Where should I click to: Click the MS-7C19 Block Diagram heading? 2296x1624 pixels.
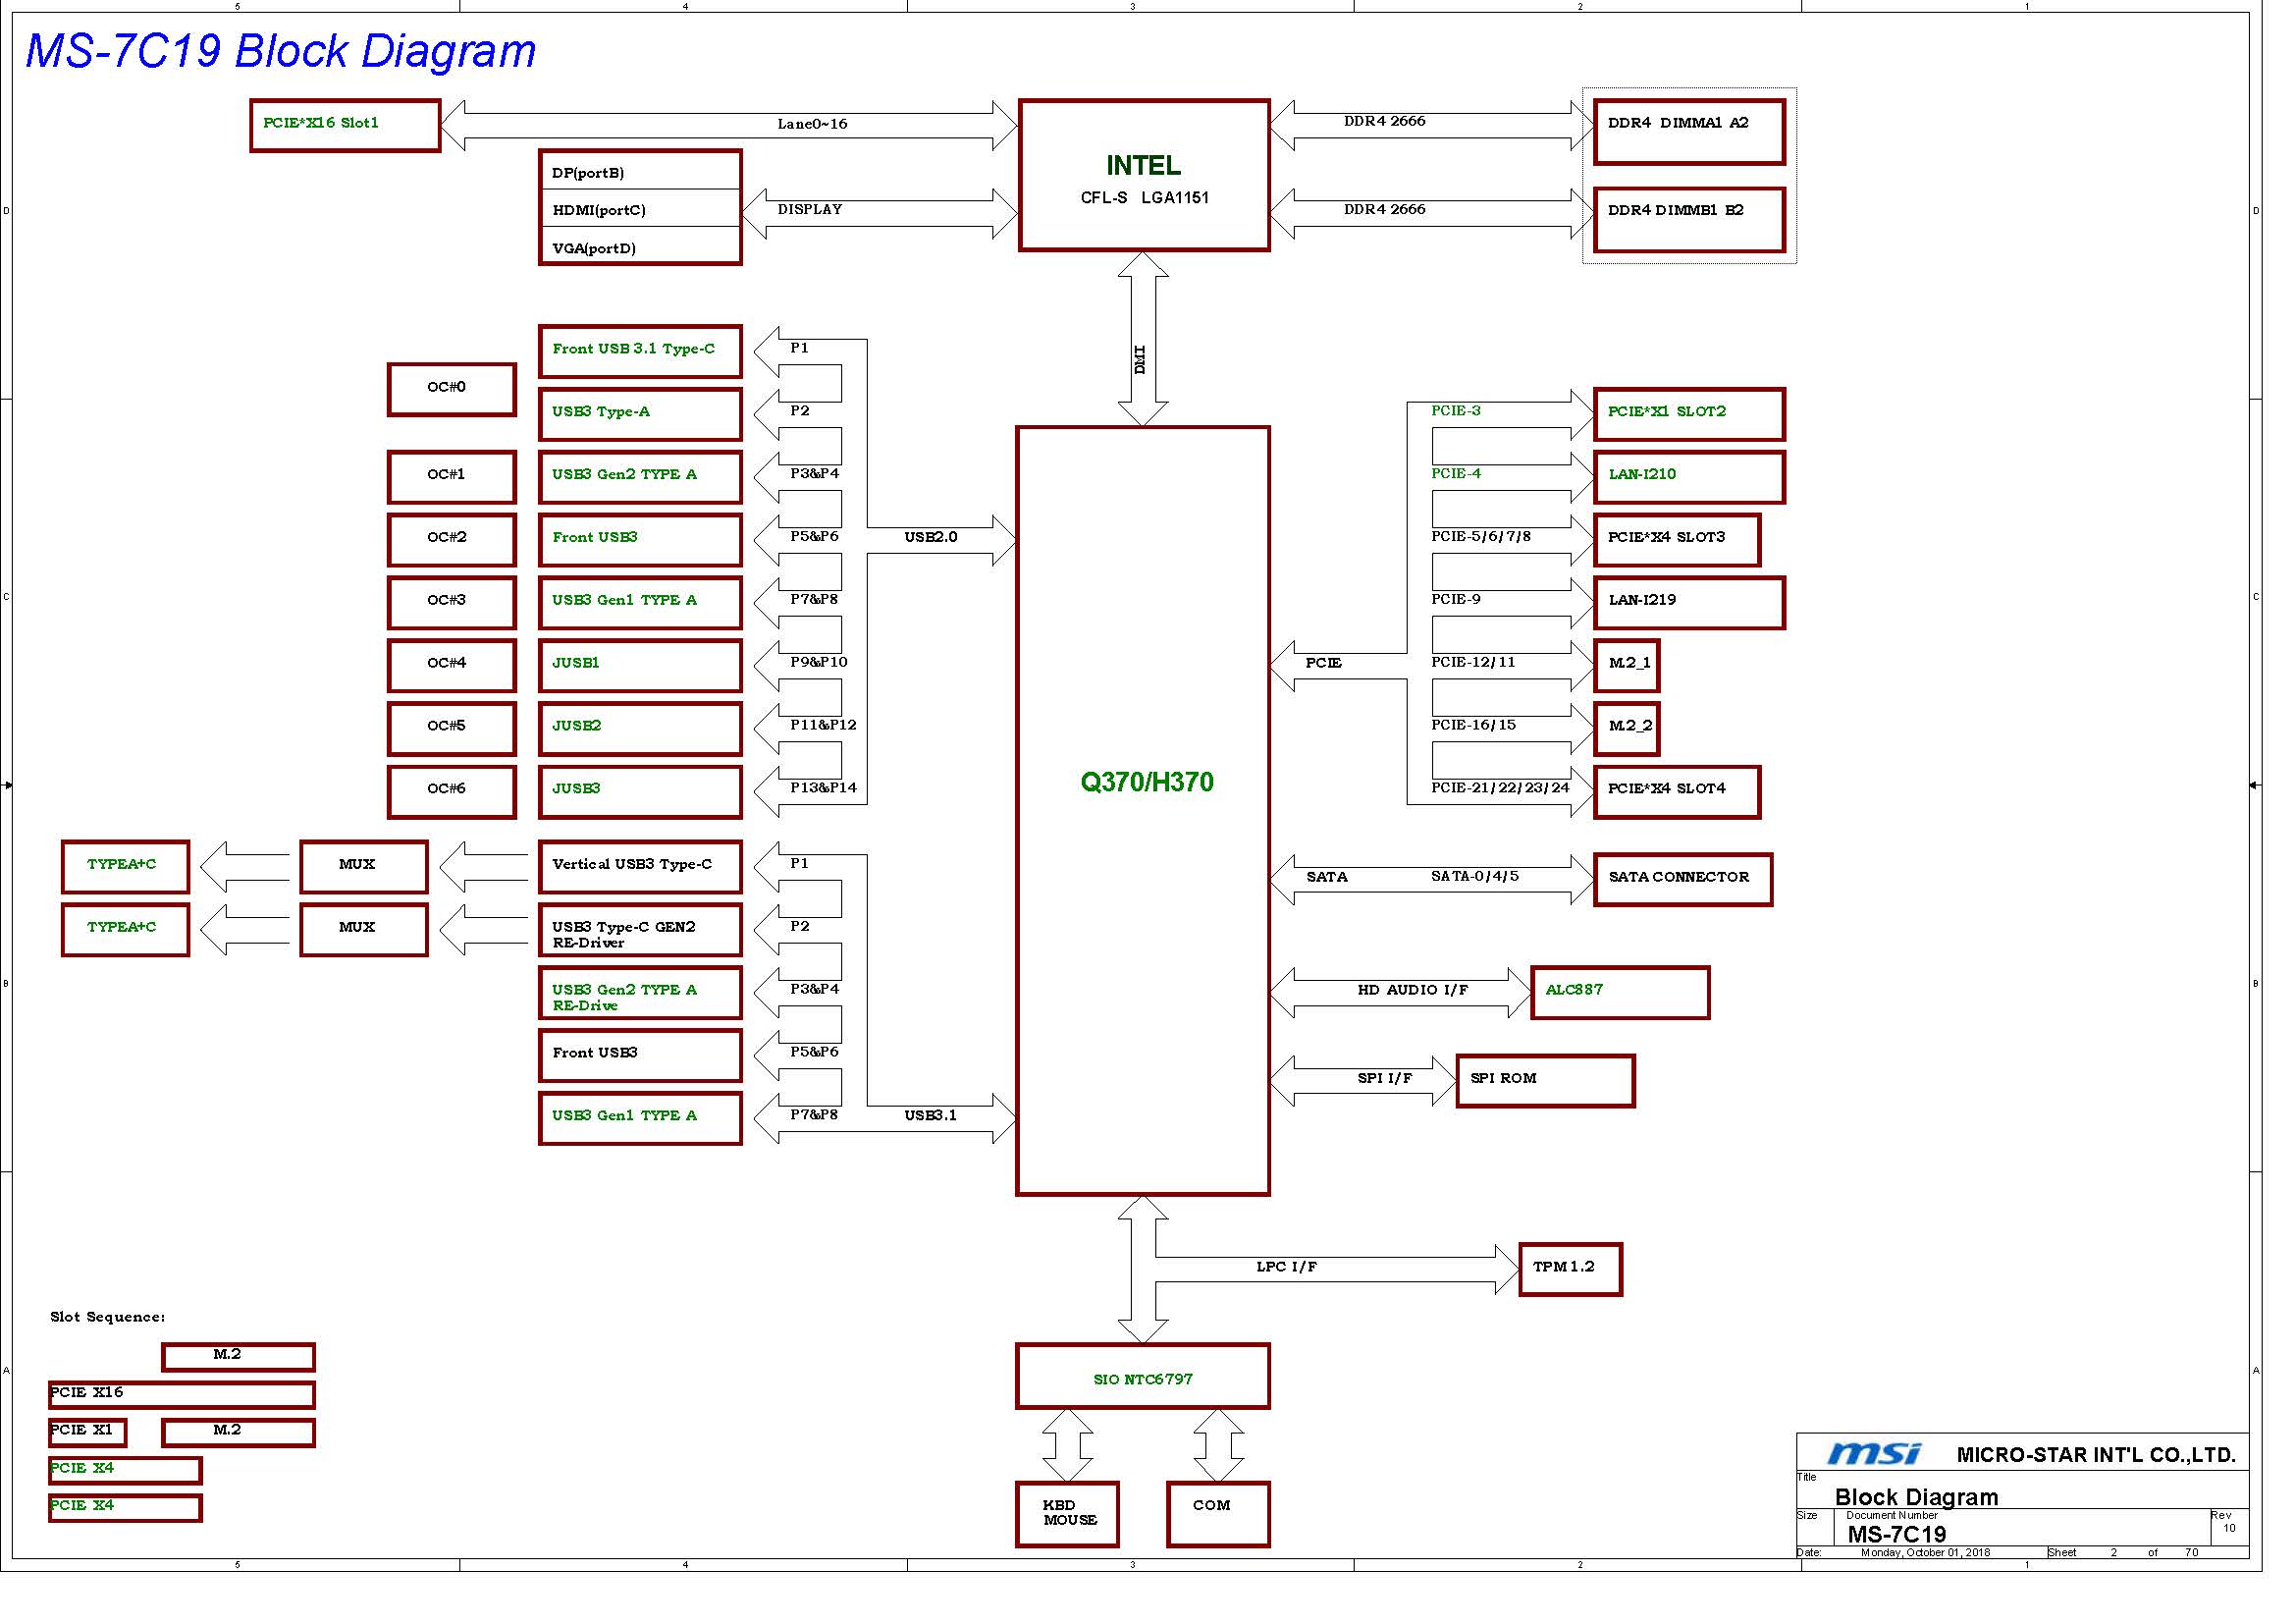(280, 51)
